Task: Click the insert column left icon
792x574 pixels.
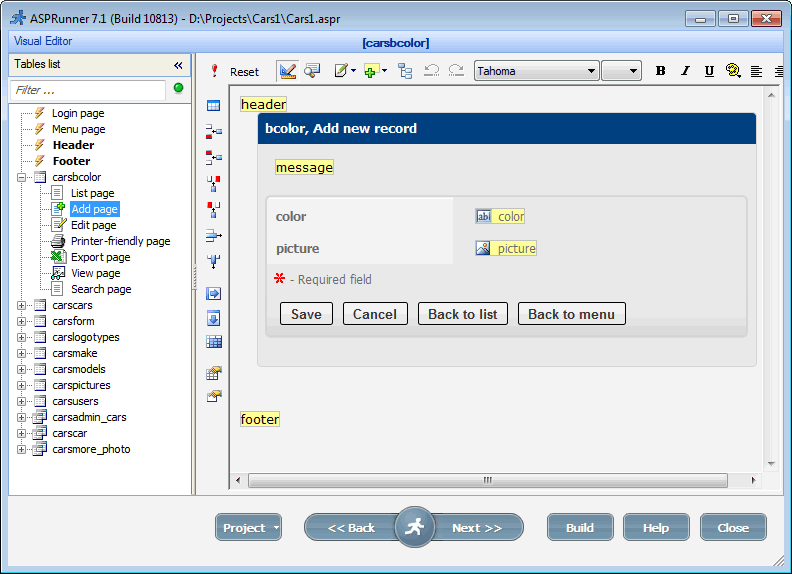Action: click(x=214, y=183)
